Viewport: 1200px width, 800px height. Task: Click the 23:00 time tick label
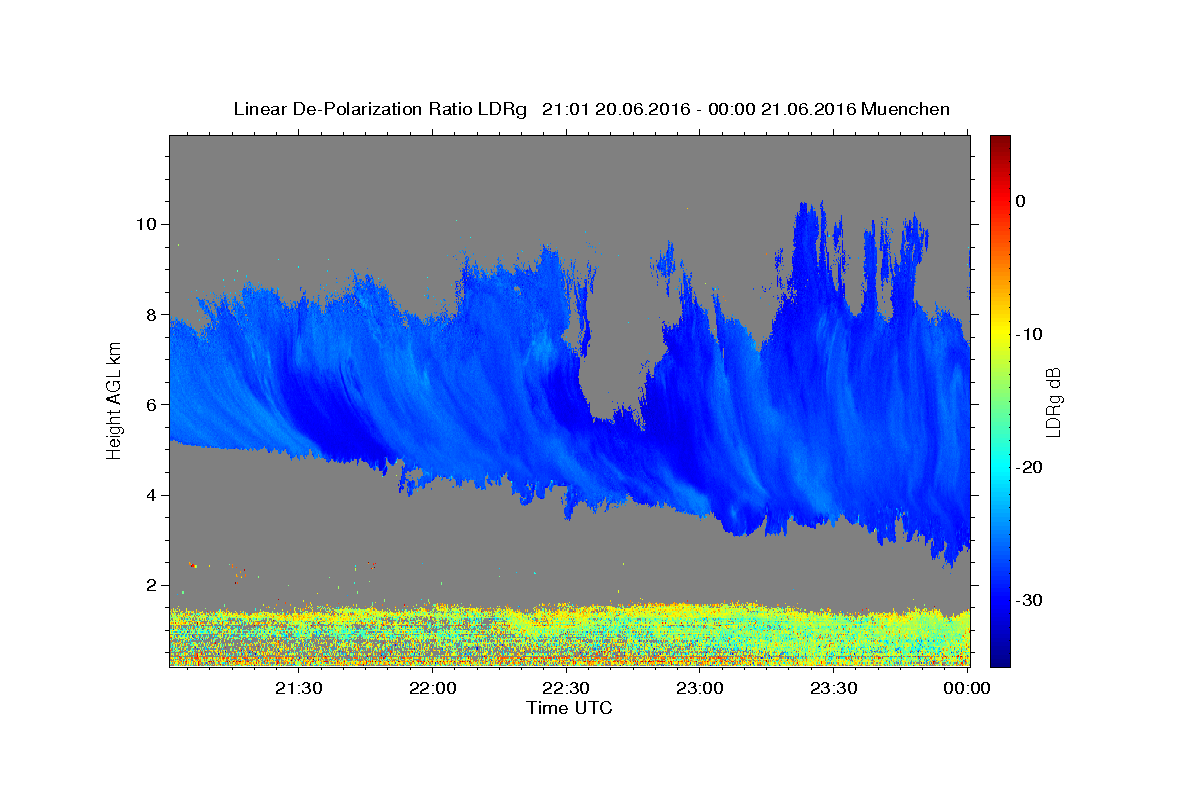click(700, 688)
